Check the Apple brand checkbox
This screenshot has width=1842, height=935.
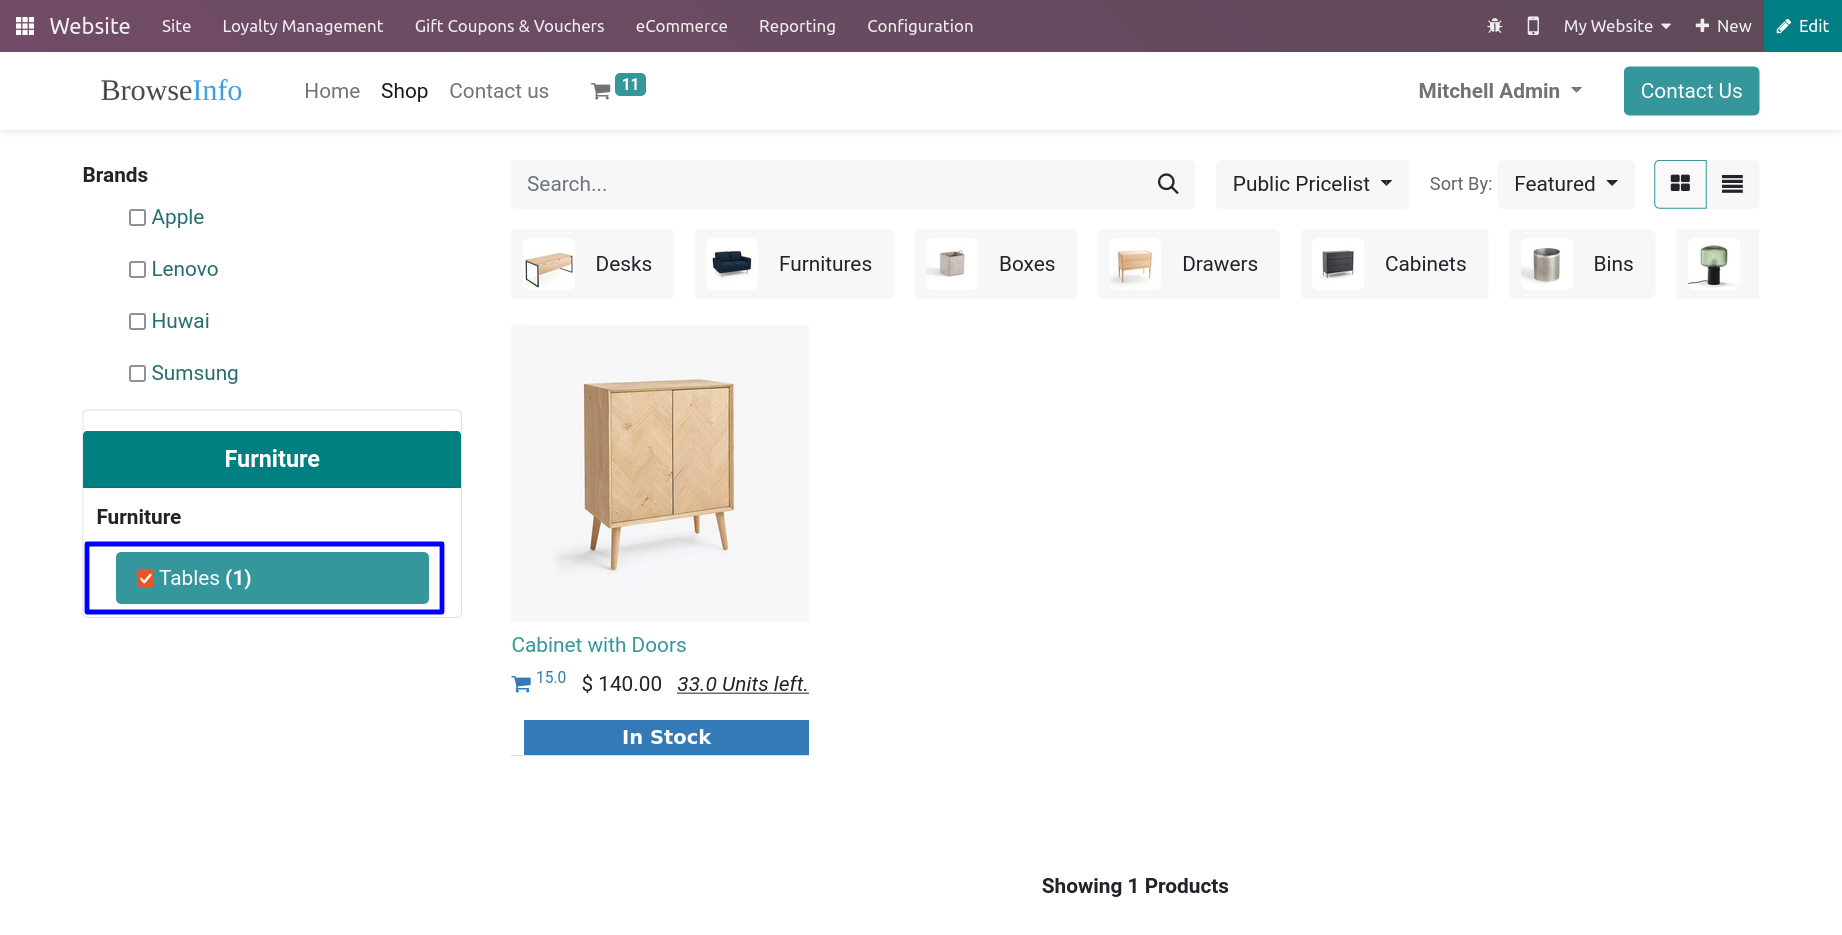coord(138,218)
